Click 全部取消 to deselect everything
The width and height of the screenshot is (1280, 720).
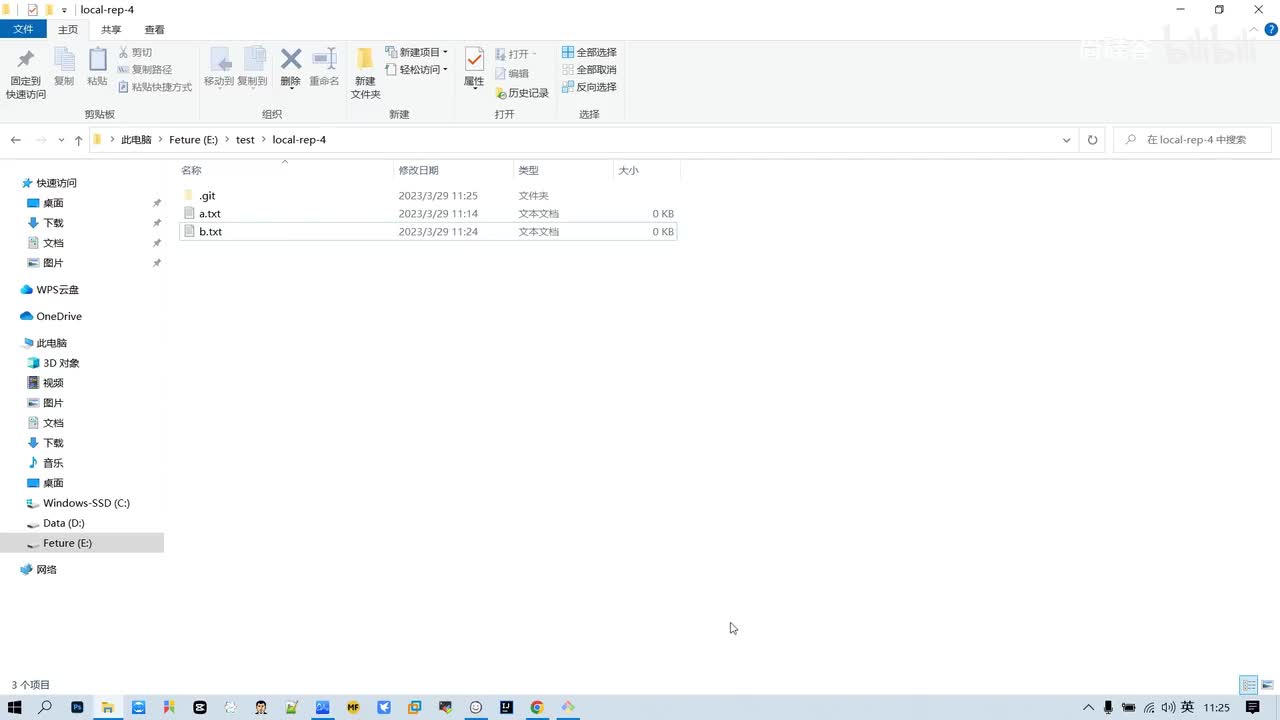(x=589, y=70)
